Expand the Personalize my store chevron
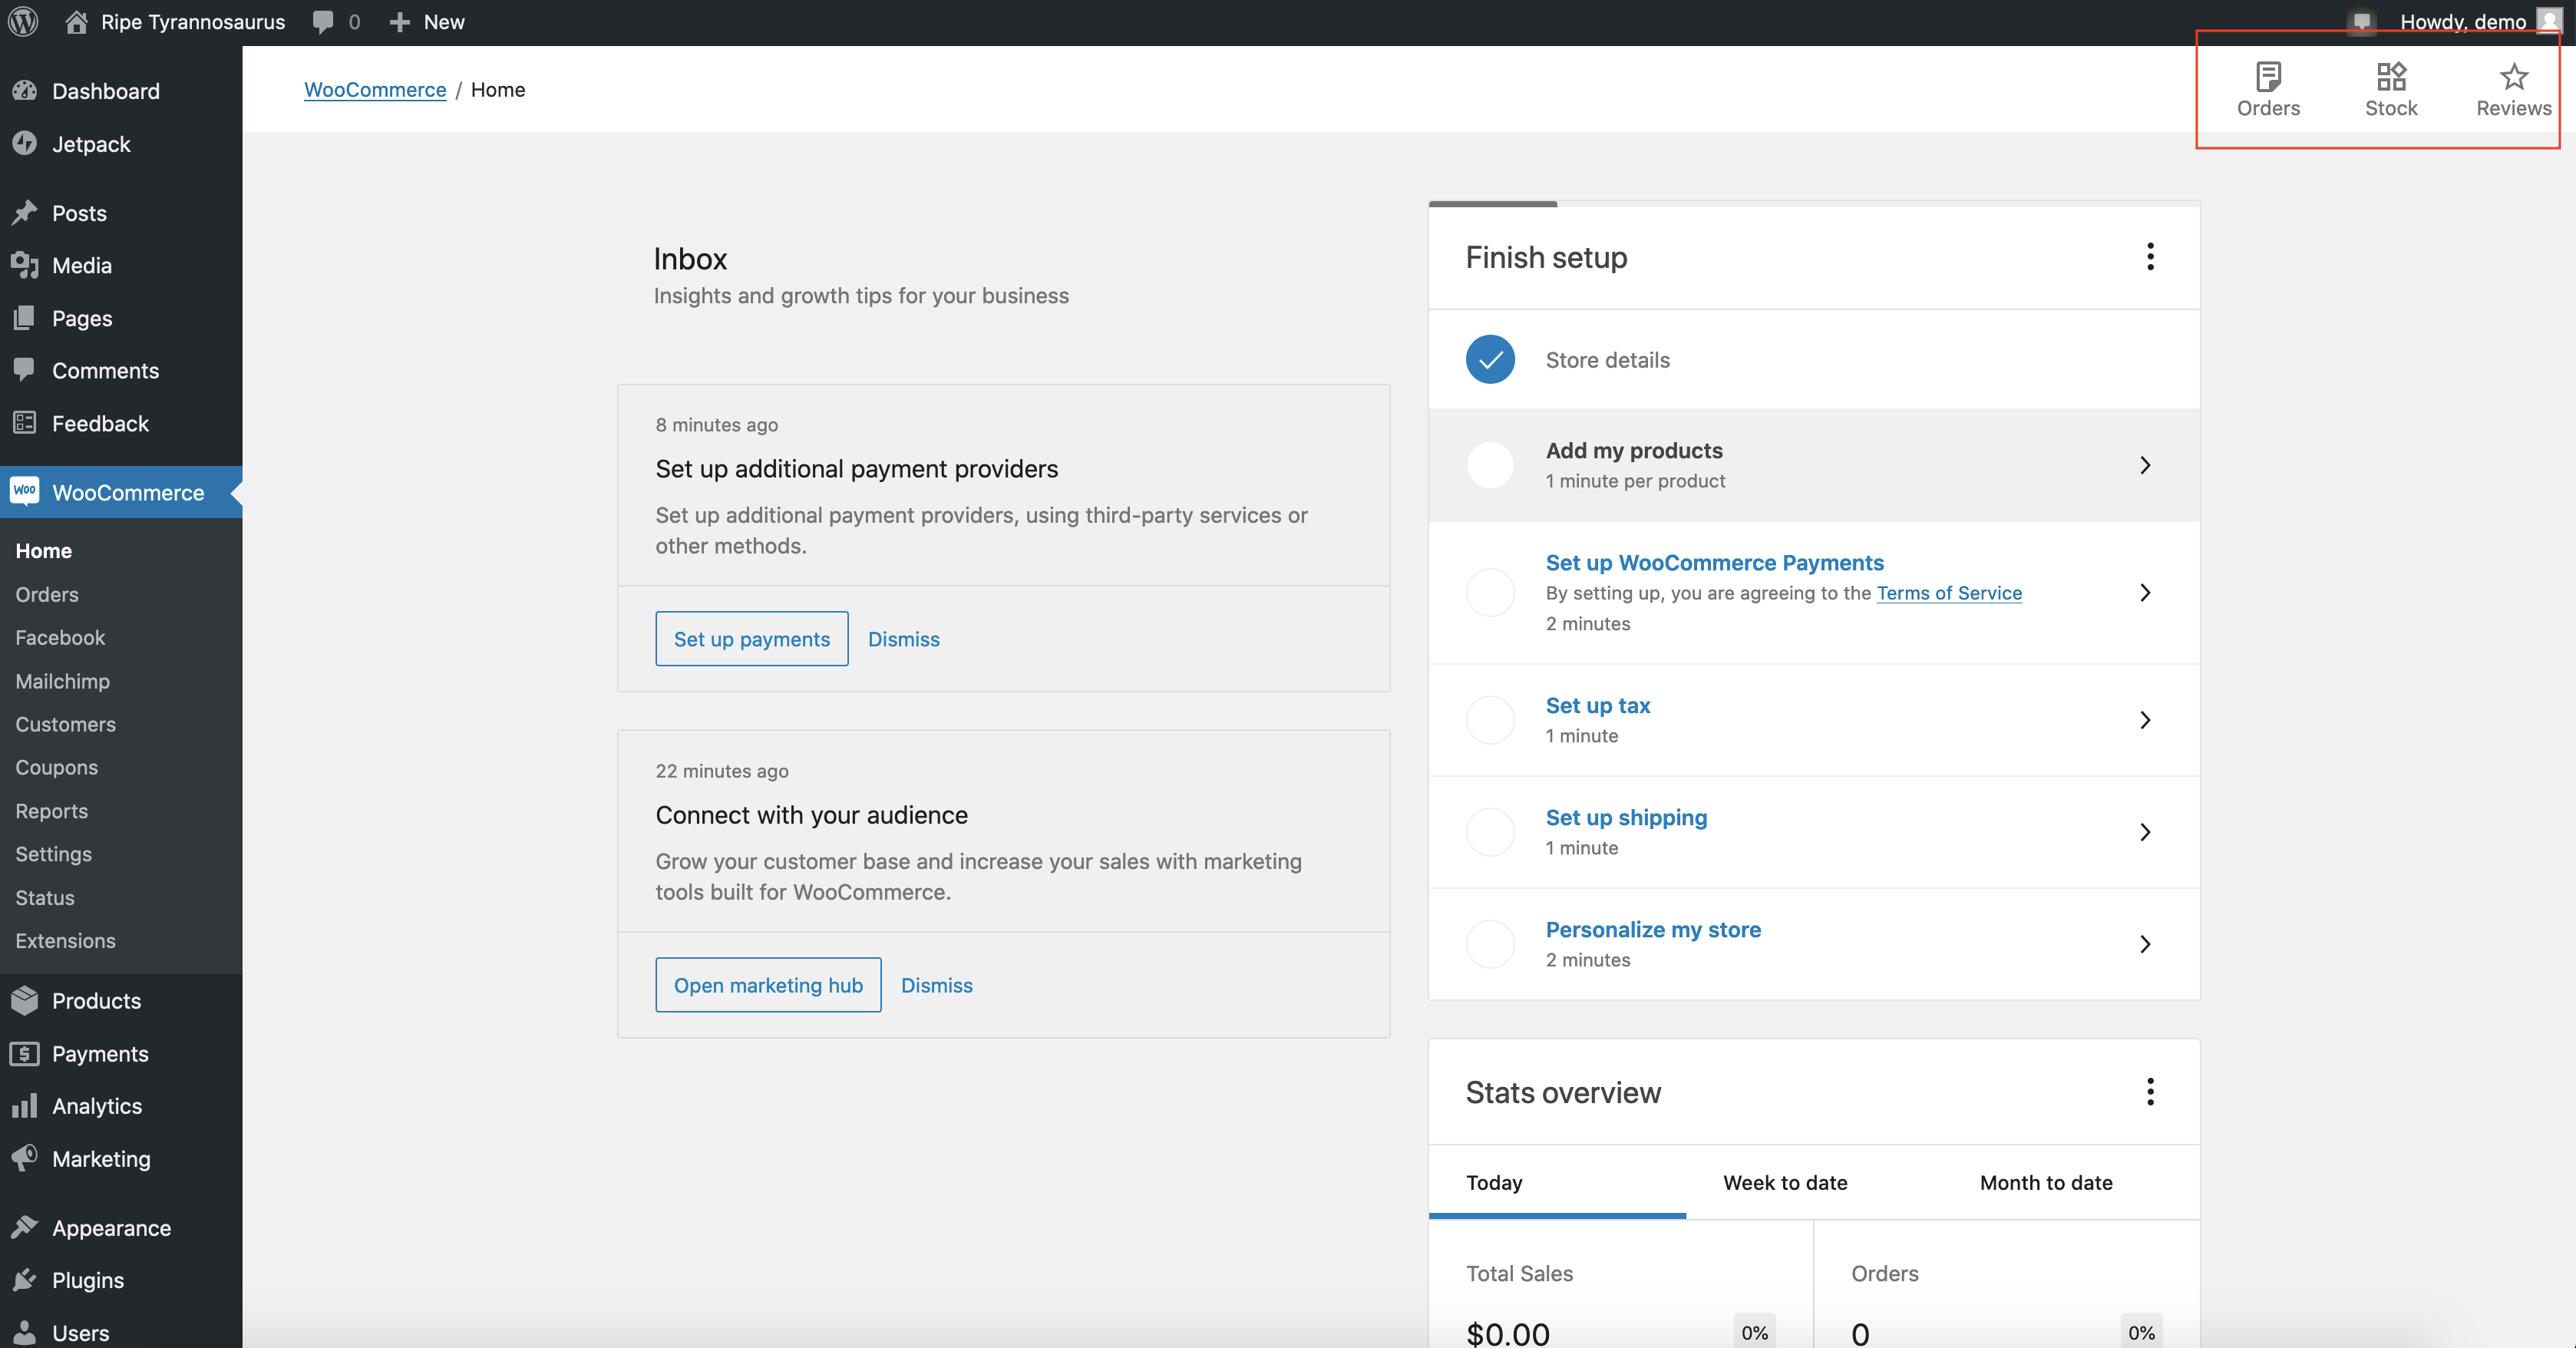The image size is (2576, 1348). coord(2145,944)
